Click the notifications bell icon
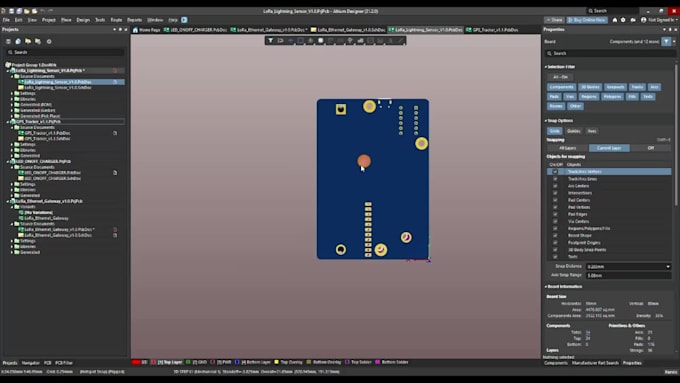 (615, 20)
